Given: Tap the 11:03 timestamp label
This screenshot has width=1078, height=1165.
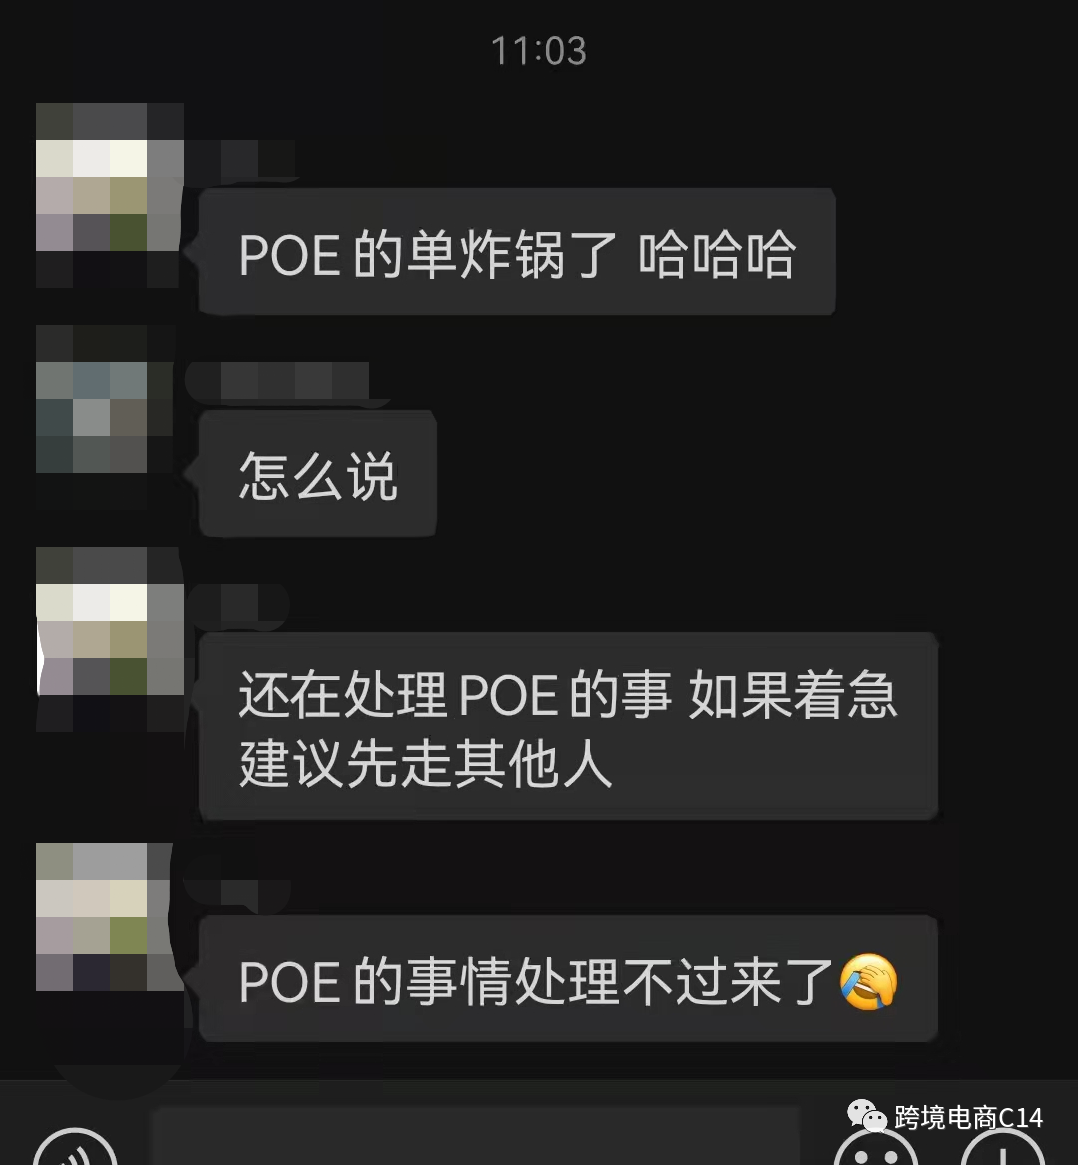Looking at the screenshot, I should pyautogui.click(x=539, y=51).
